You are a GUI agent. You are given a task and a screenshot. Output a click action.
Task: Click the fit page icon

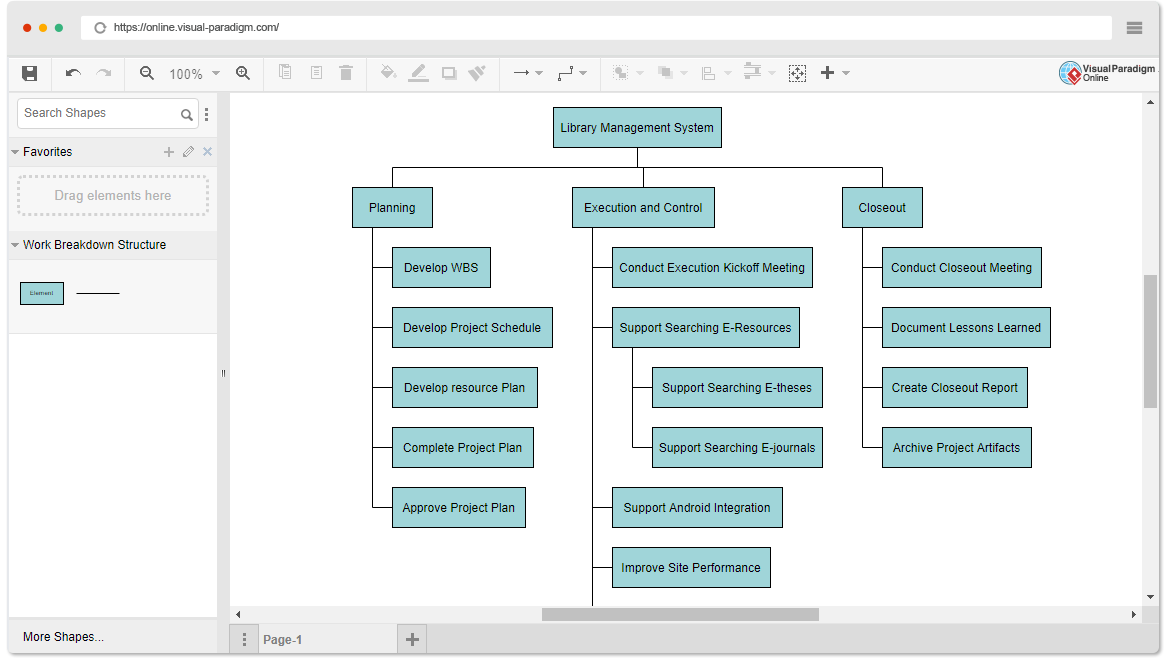pyautogui.click(x=798, y=73)
